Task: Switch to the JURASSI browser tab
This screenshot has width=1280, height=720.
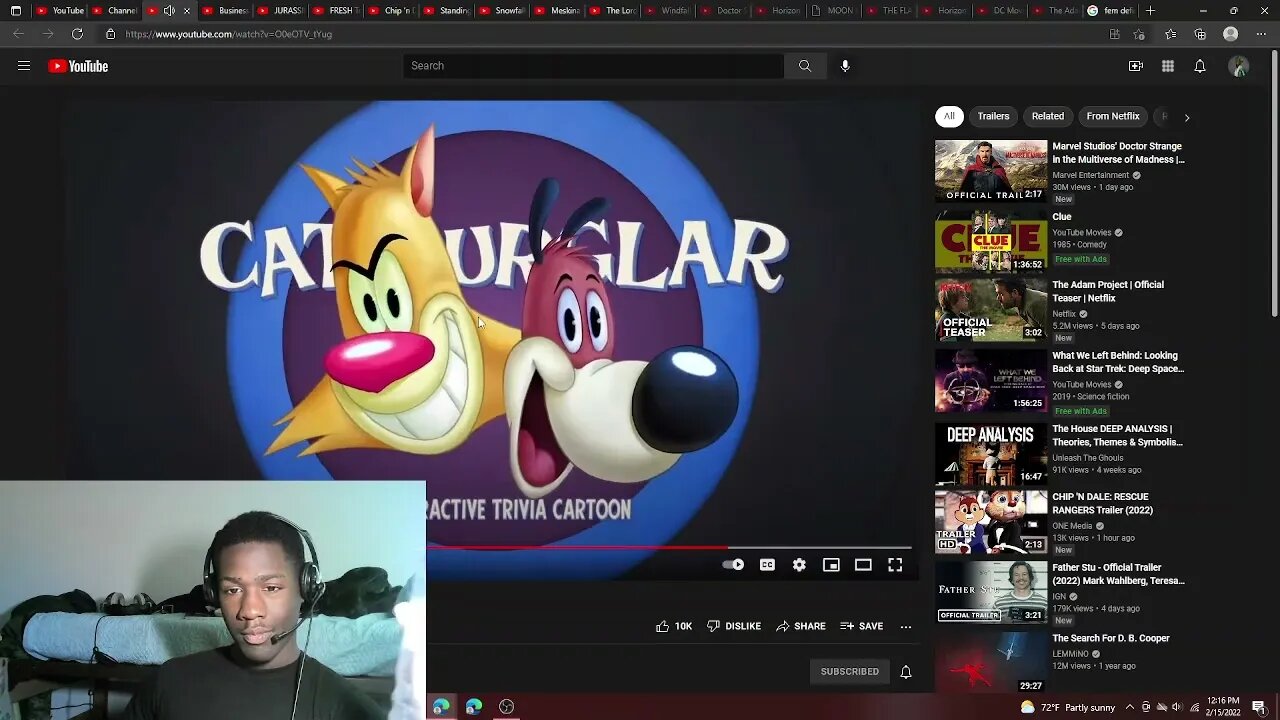Action: click(278, 10)
